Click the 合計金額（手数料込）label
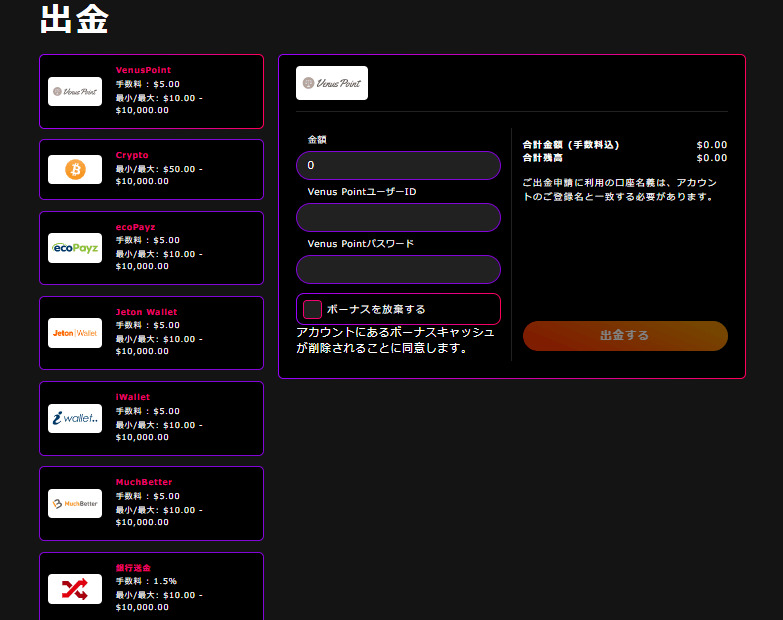The width and height of the screenshot is (783, 620). 571,145
